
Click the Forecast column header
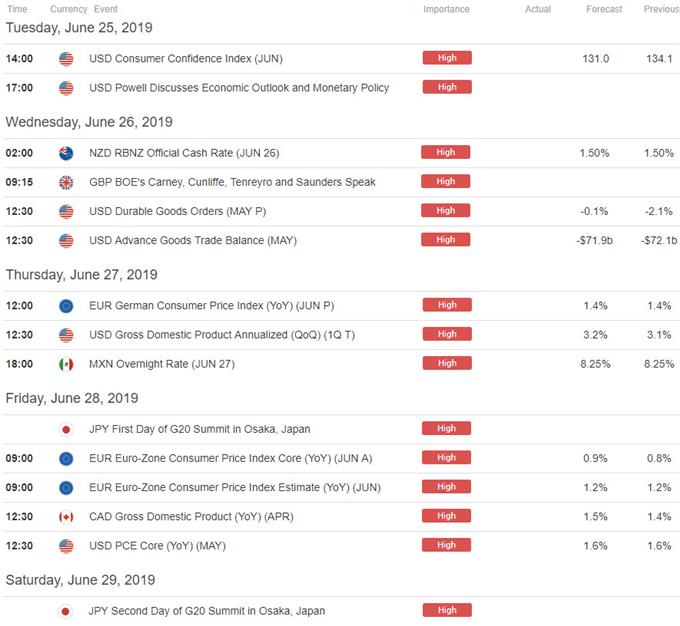click(x=604, y=9)
